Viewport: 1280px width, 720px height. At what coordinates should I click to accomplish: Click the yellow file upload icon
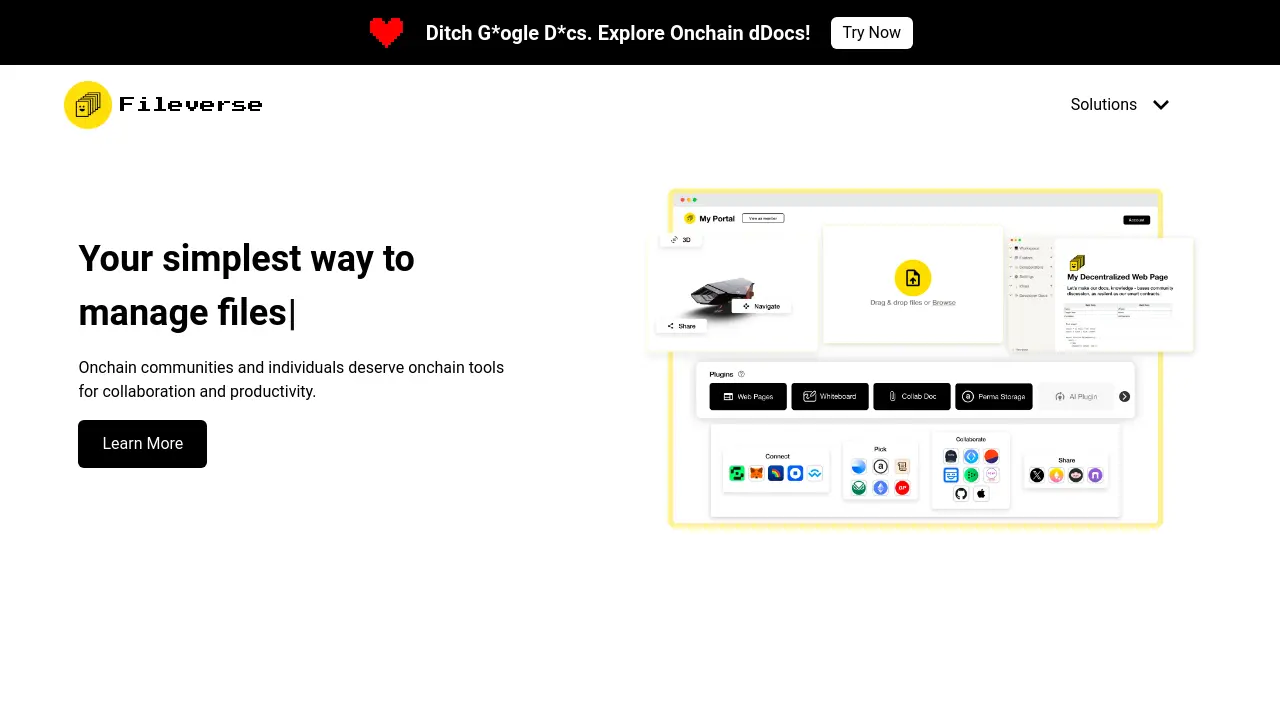[x=912, y=278]
